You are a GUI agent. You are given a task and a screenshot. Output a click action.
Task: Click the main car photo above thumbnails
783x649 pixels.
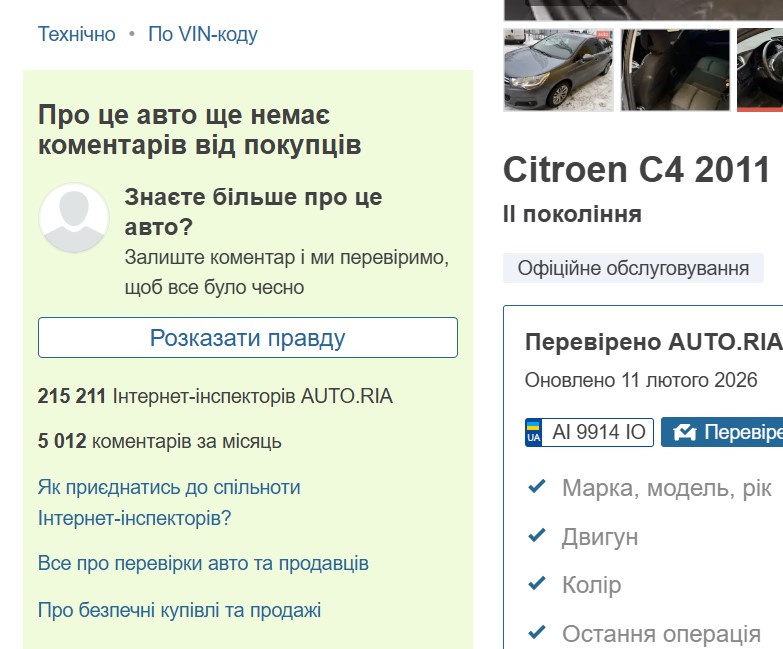point(642,10)
